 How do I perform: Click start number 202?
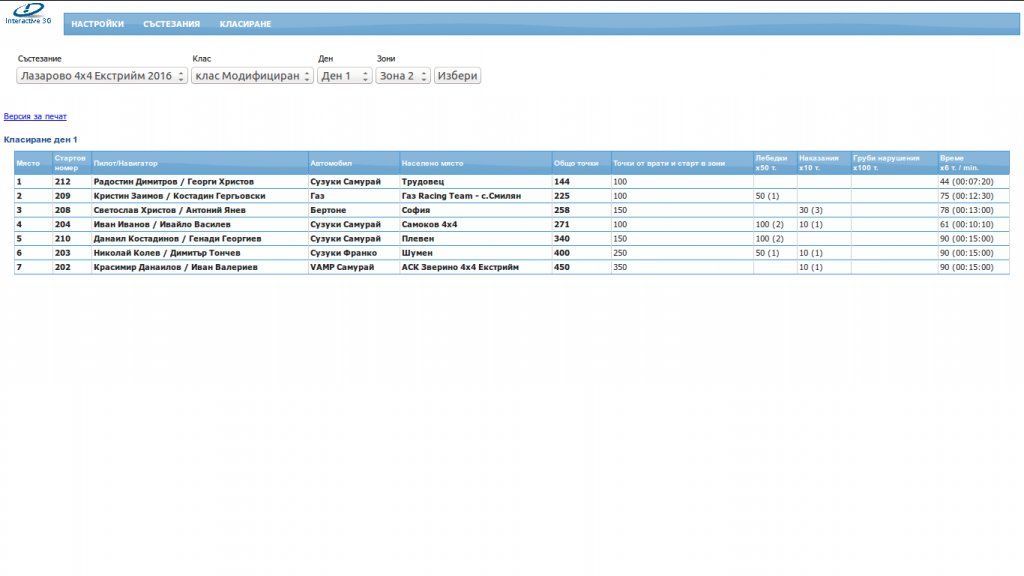point(63,267)
